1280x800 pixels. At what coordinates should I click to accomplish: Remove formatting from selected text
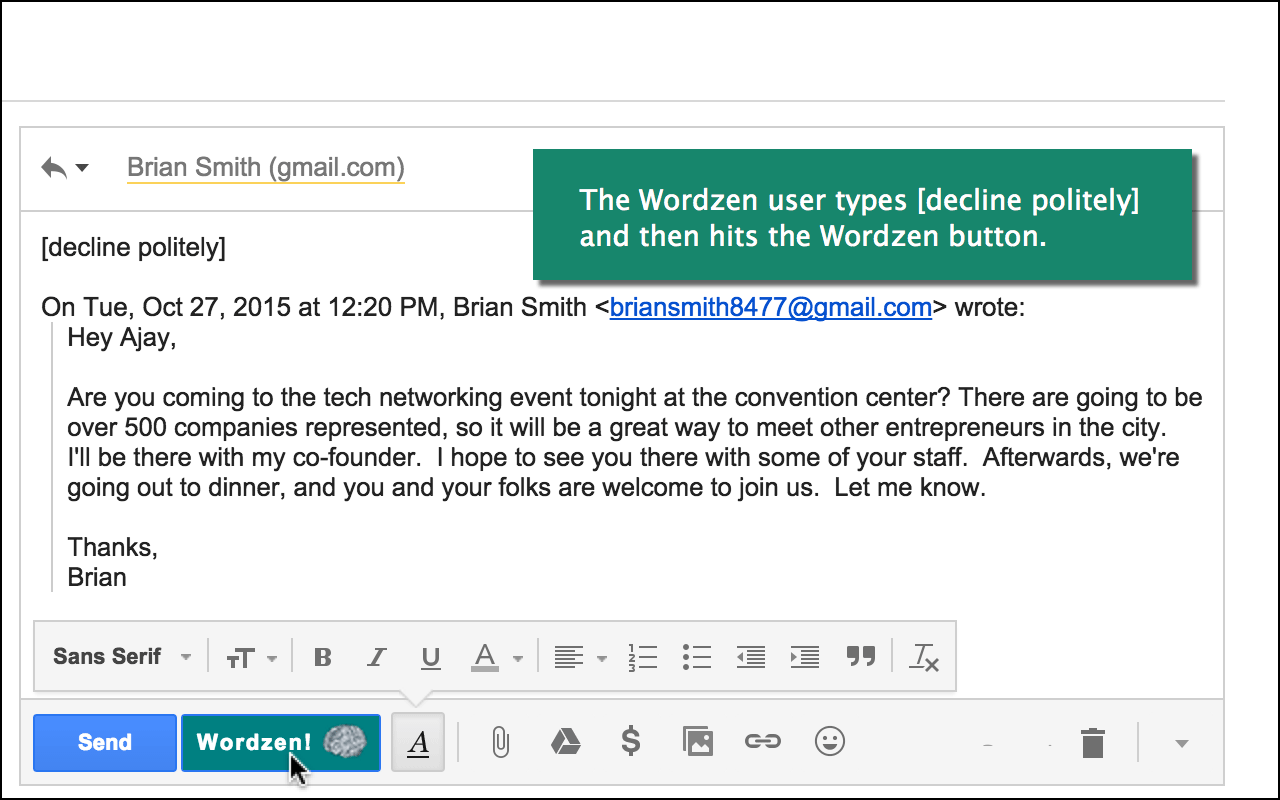coord(922,657)
